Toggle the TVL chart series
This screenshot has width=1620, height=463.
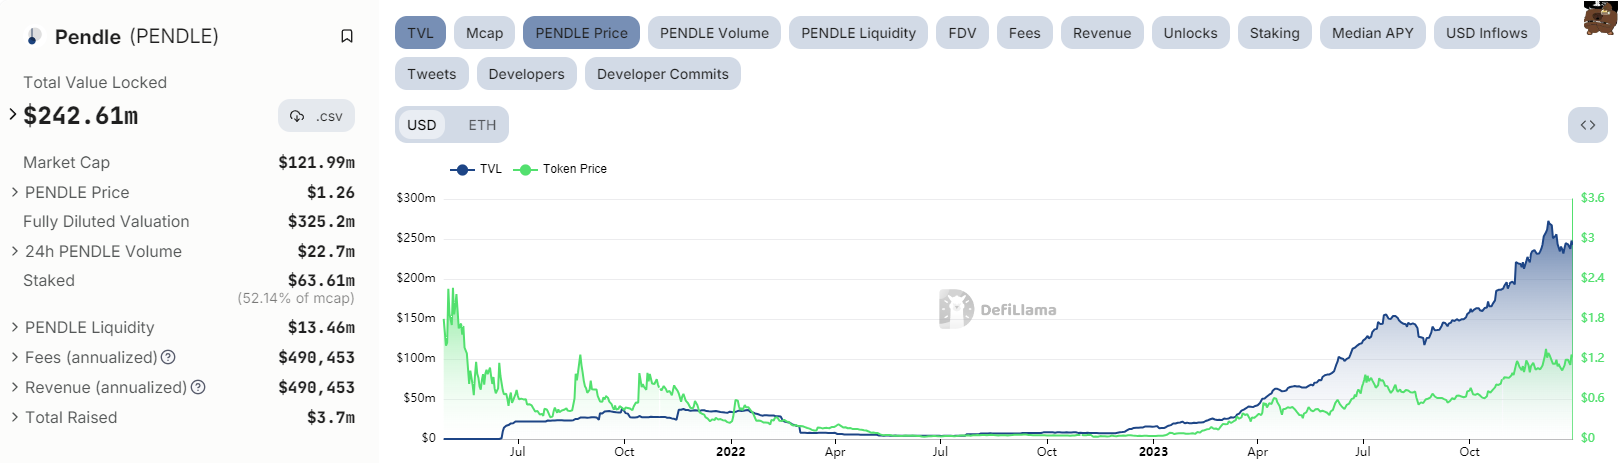pyautogui.click(x=420, y=33)
